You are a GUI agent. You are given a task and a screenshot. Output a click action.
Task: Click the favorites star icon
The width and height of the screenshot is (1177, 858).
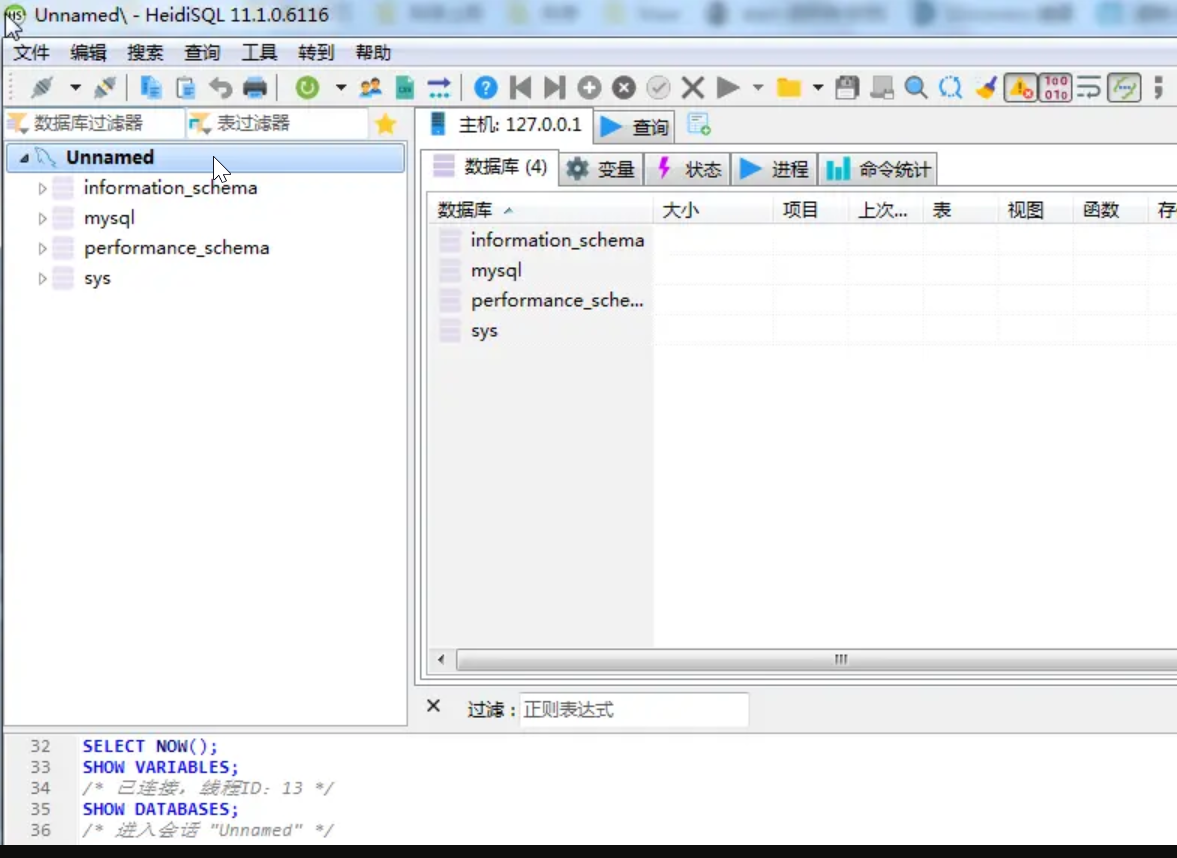[x=386, y=124]
